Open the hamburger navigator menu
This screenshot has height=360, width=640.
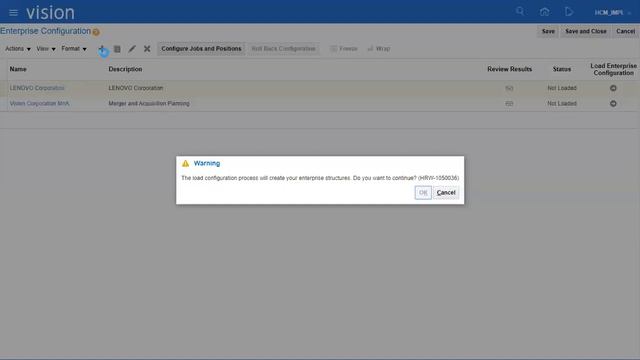(13, 13)
